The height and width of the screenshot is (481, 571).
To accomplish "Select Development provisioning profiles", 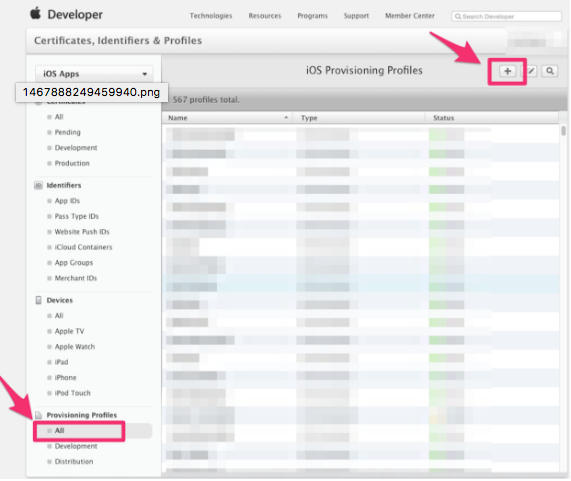I will tap(76, 446).
